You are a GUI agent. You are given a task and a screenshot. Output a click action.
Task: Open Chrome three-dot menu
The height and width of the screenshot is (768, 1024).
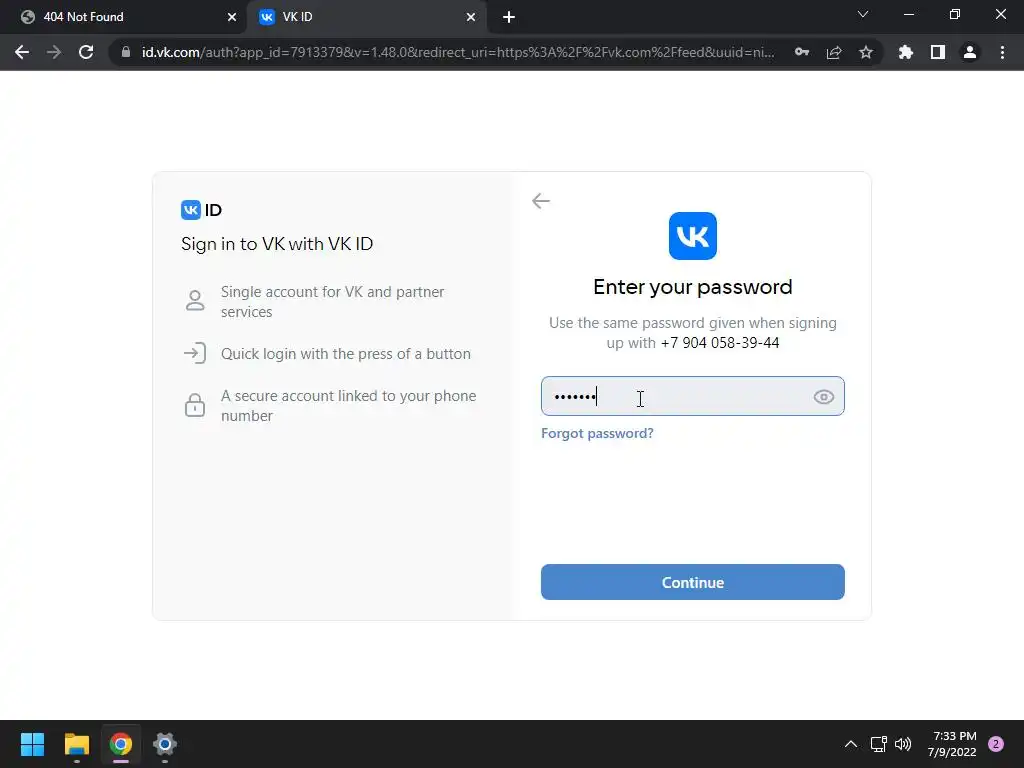coord(1002,52)
